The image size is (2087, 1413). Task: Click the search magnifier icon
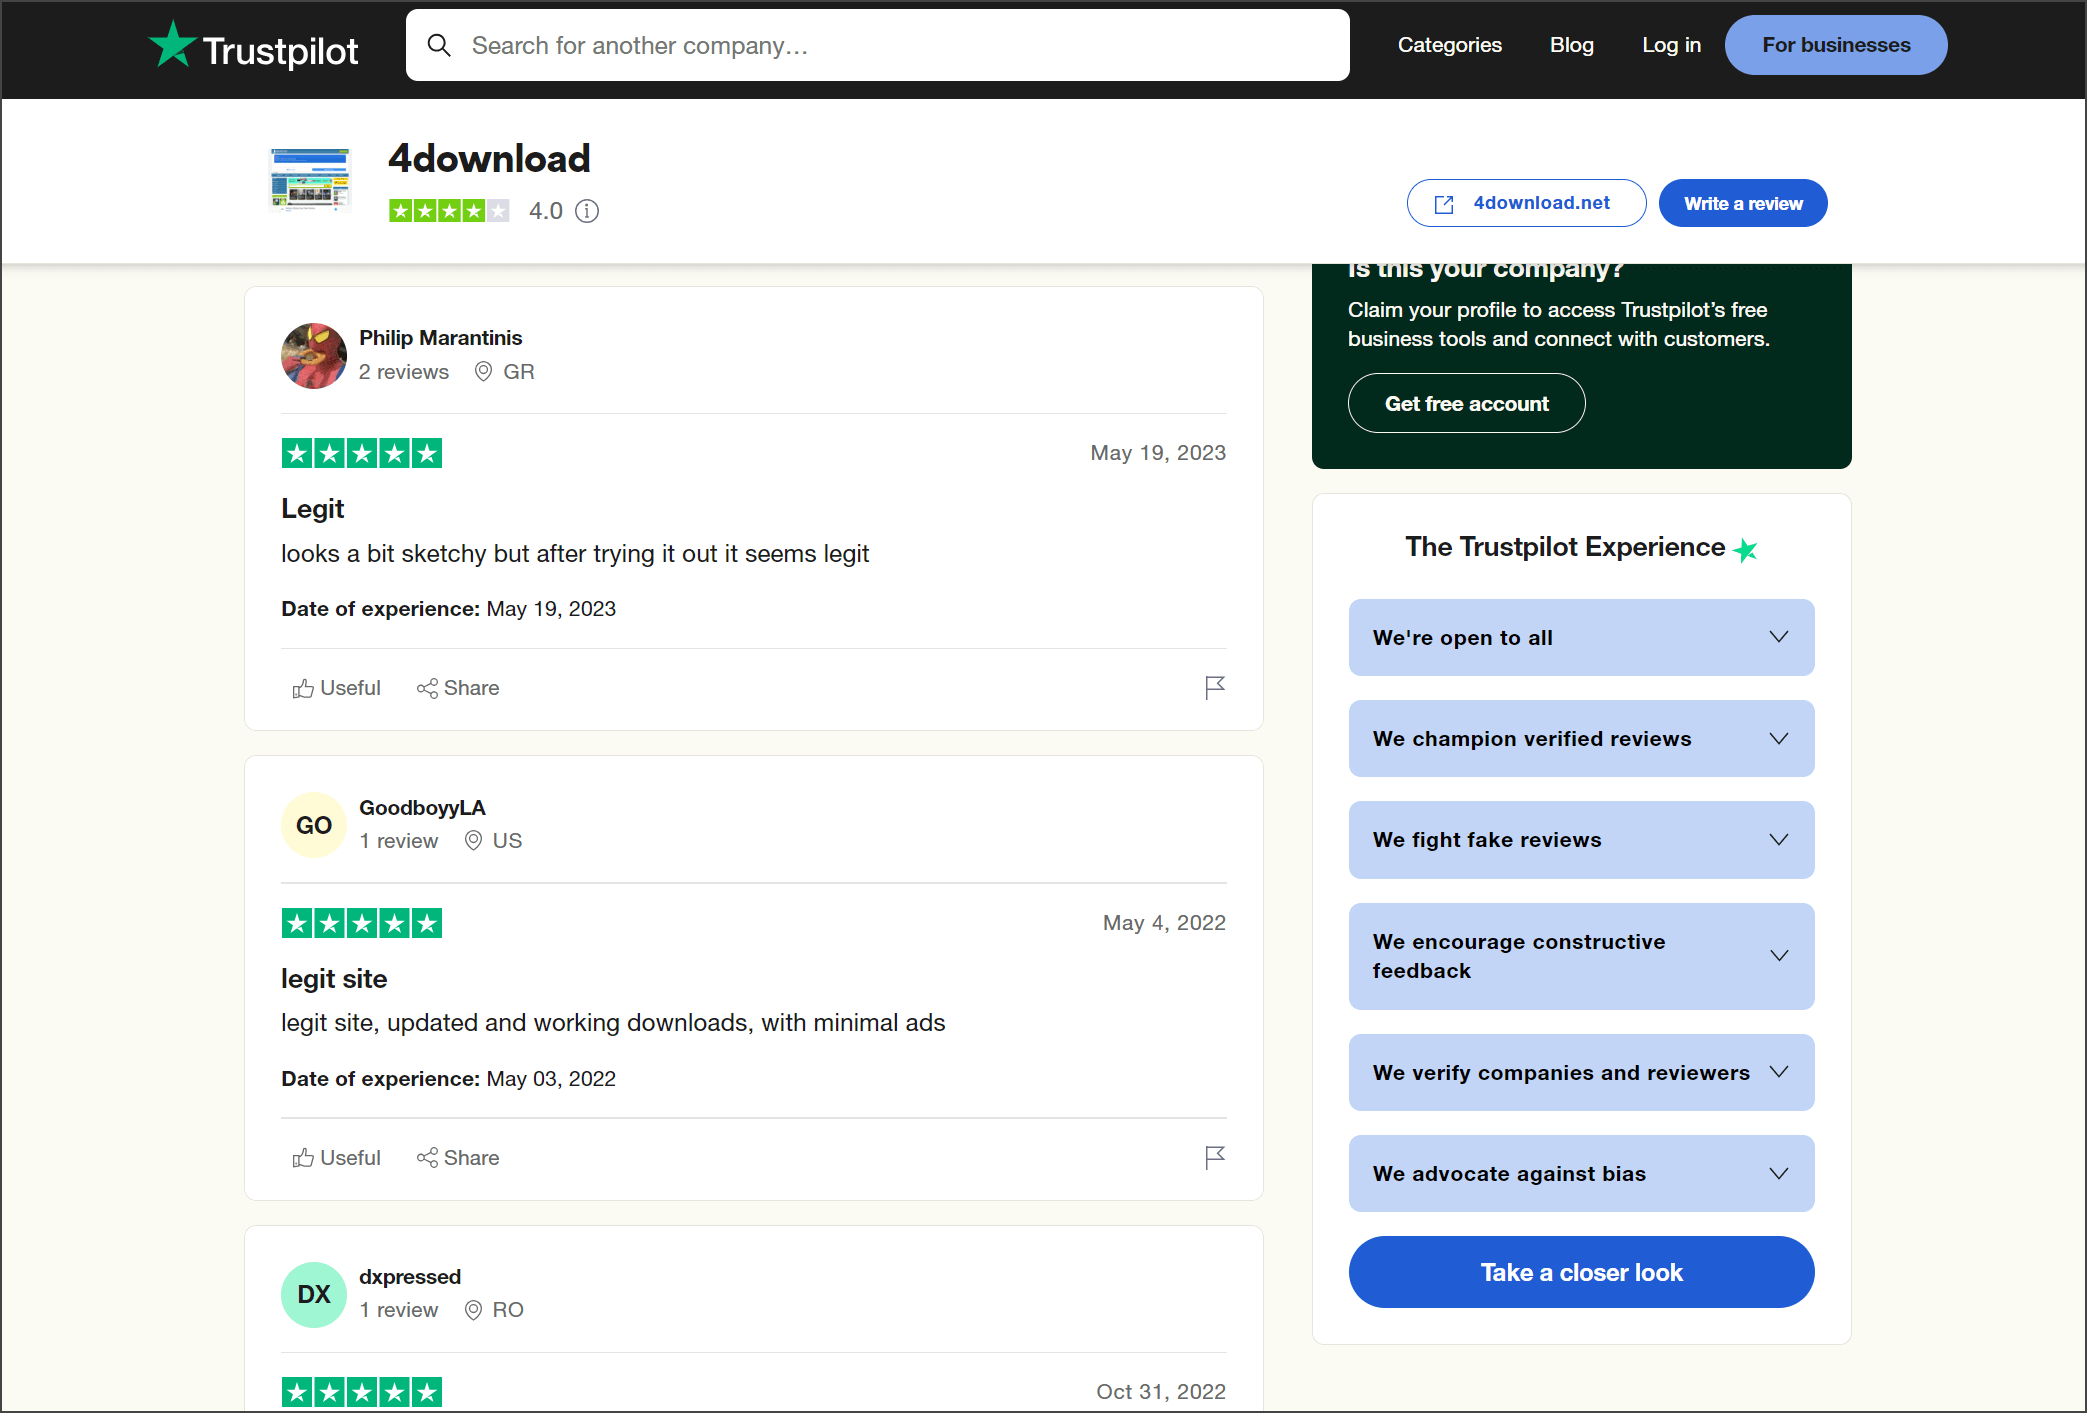tap(440, 46)
